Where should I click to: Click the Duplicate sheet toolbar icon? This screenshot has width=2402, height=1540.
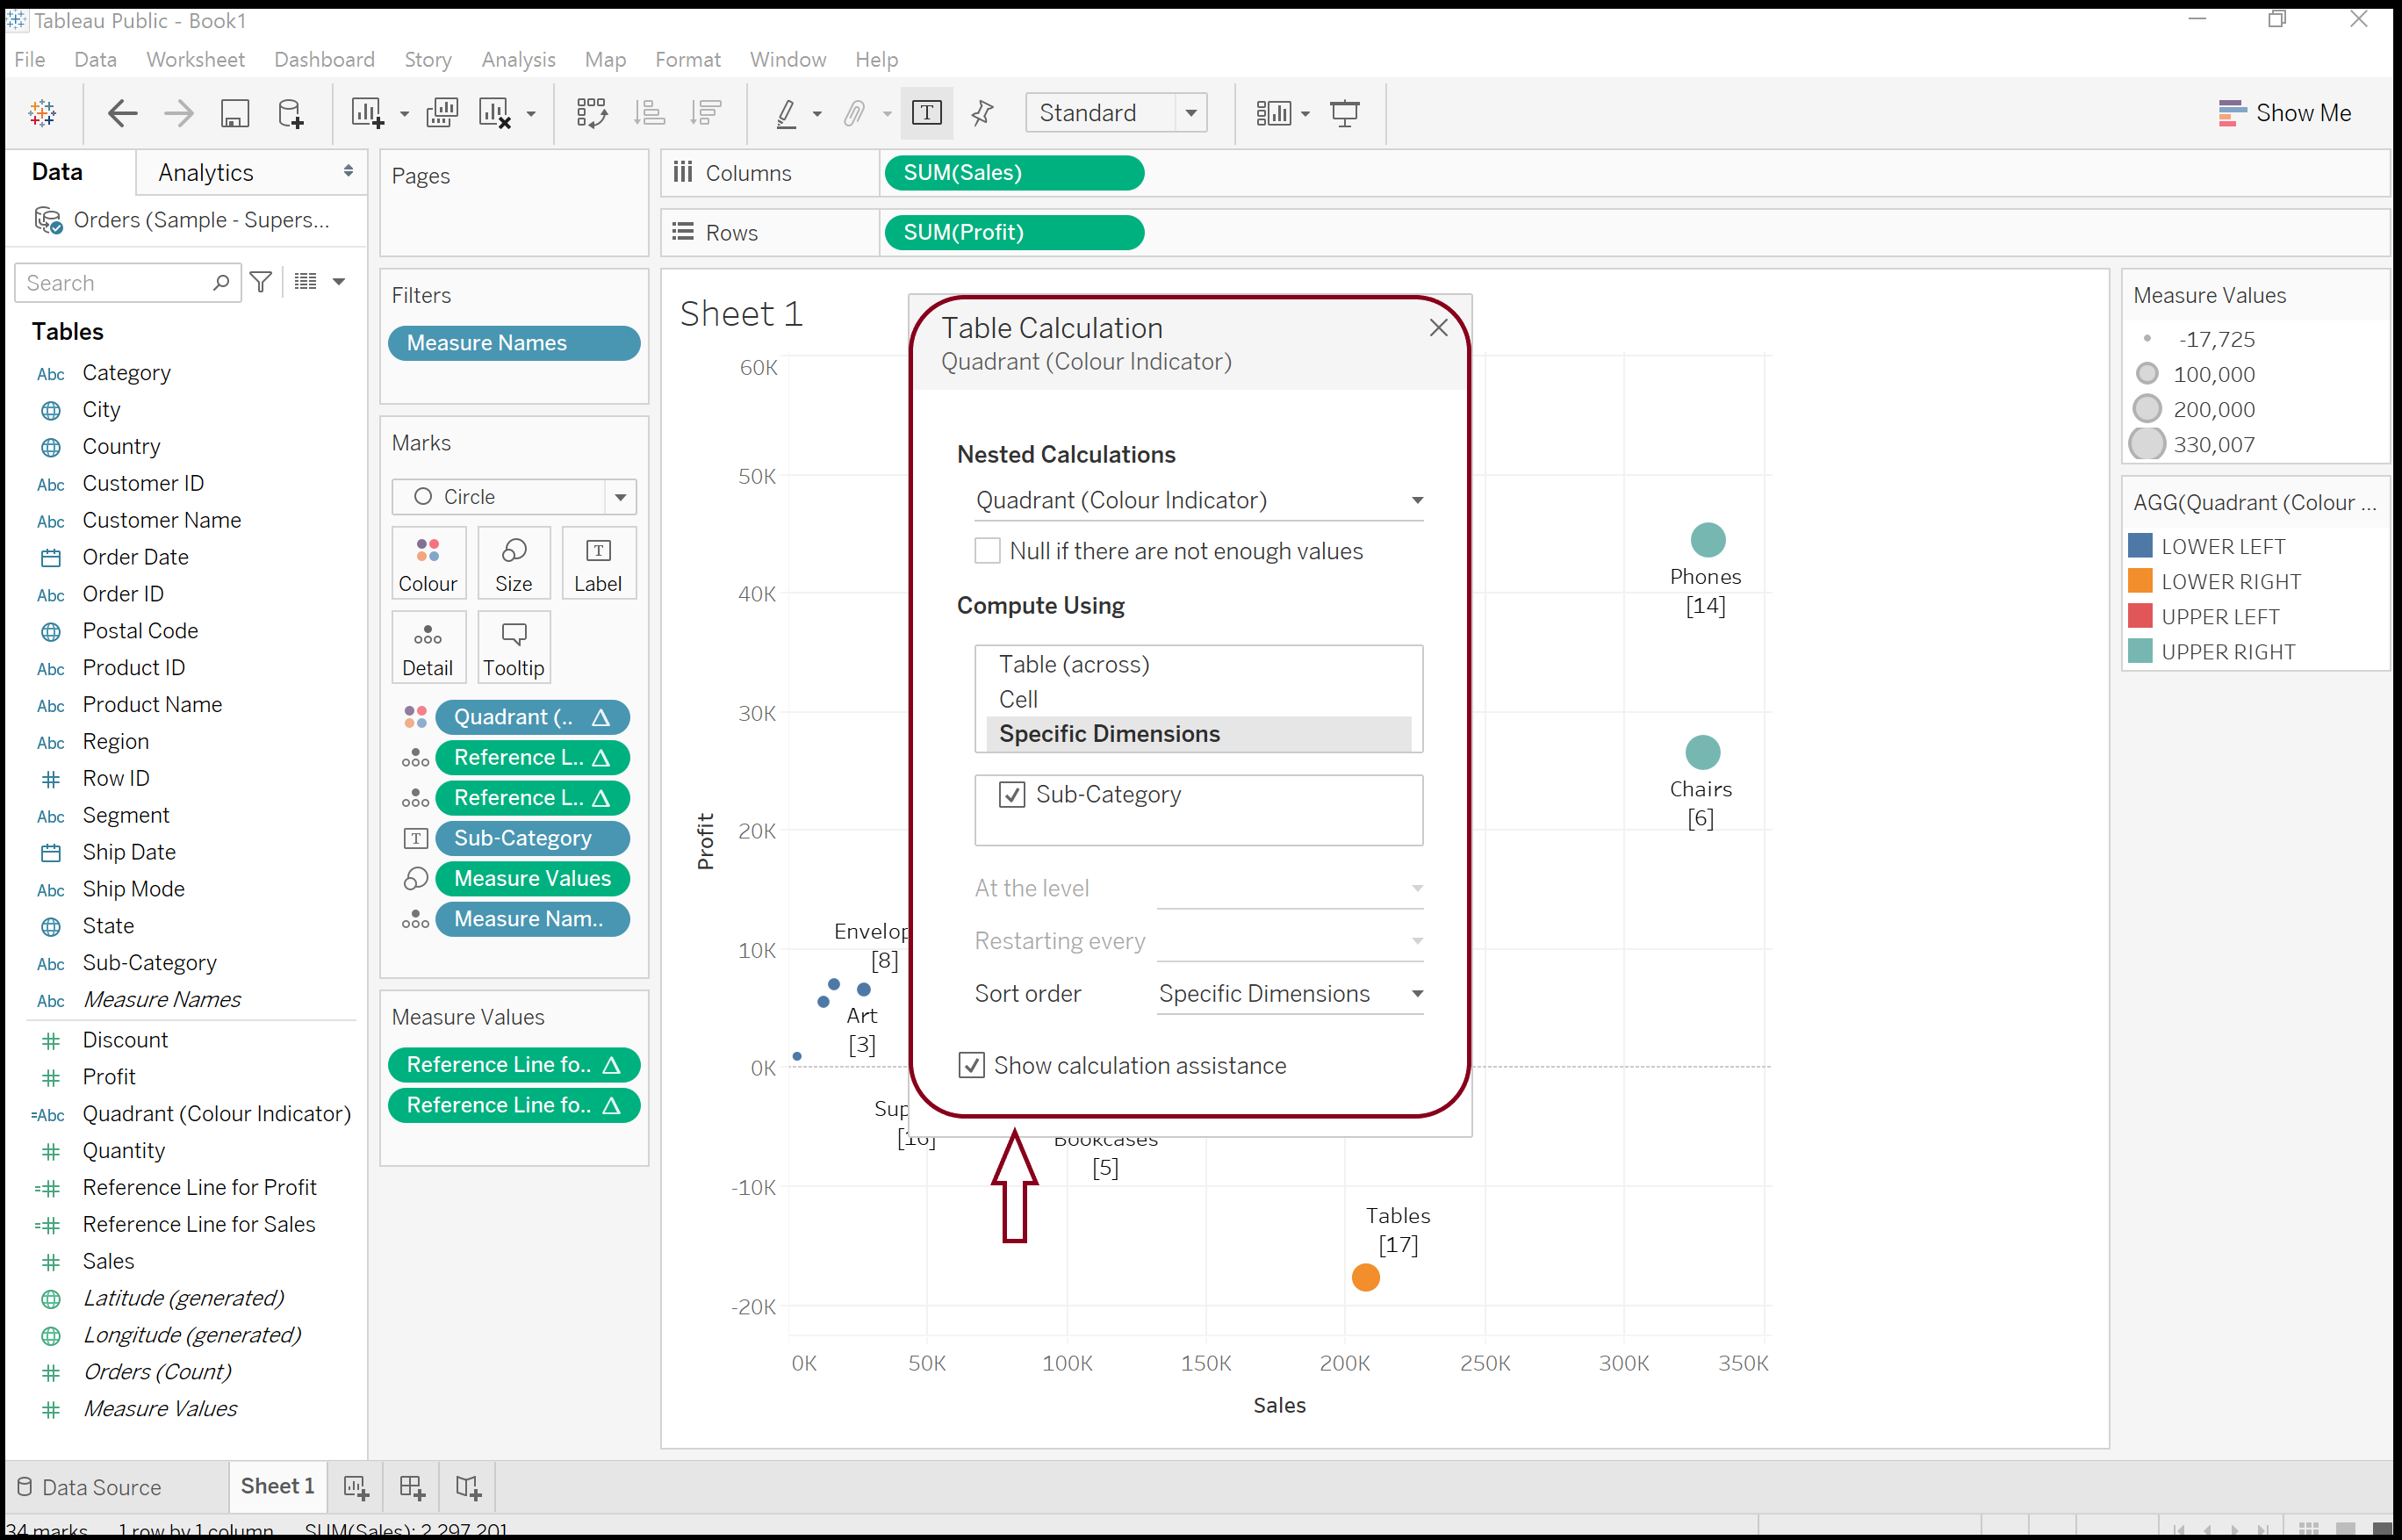tap(442, 113)
